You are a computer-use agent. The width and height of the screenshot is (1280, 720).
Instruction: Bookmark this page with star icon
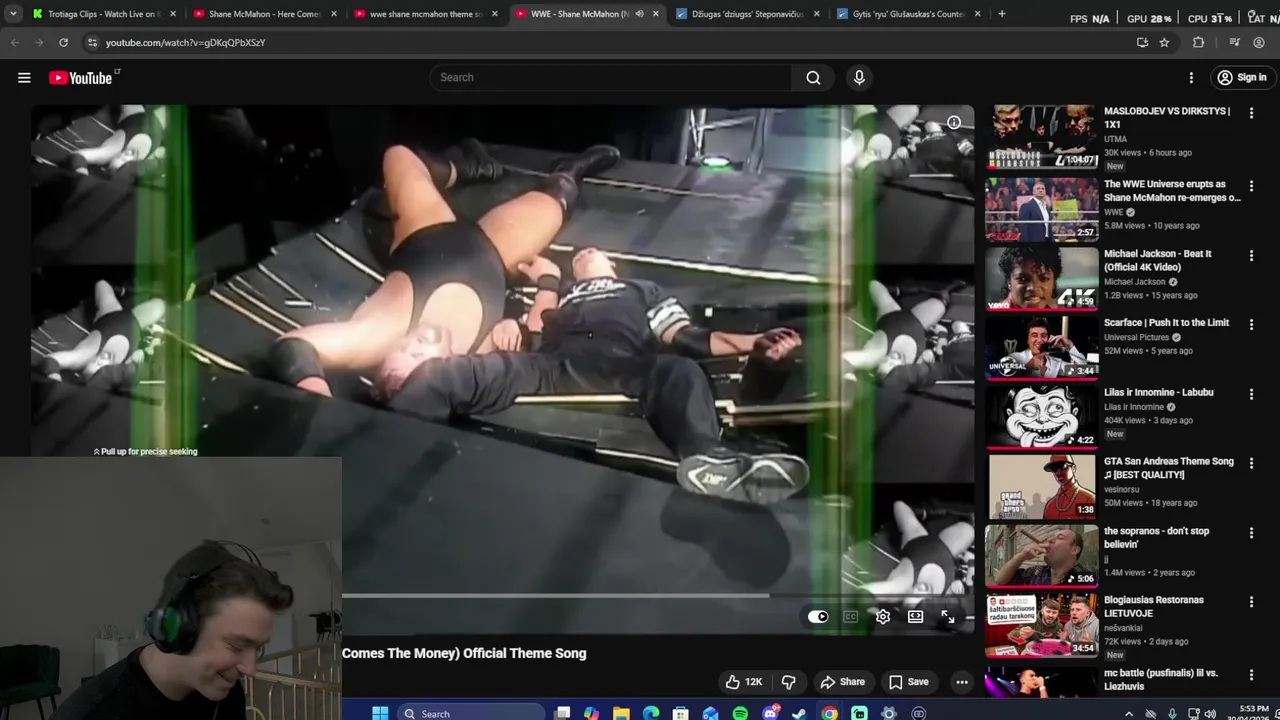click(x=1164, y=42)
